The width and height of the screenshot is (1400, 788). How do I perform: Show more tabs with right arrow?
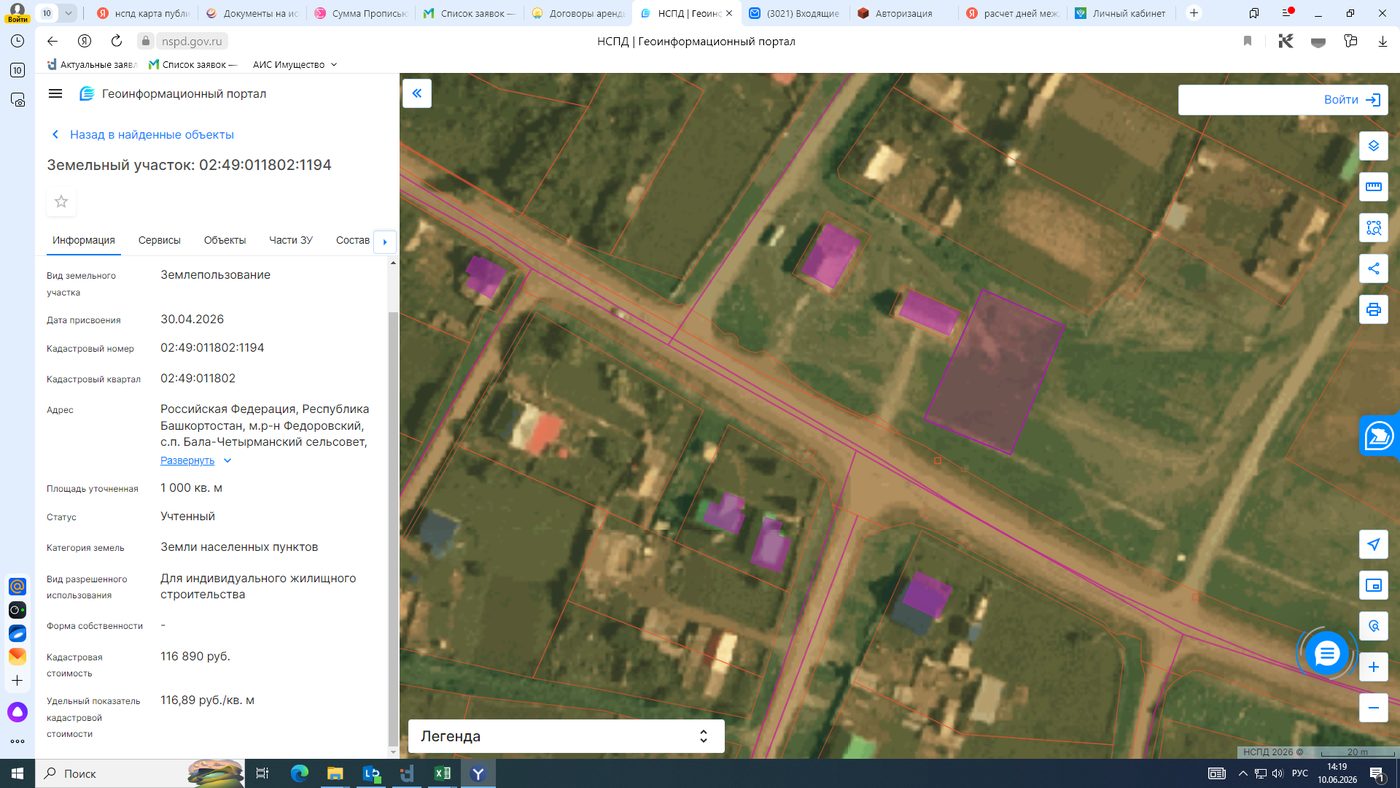(x=385, y=241)
